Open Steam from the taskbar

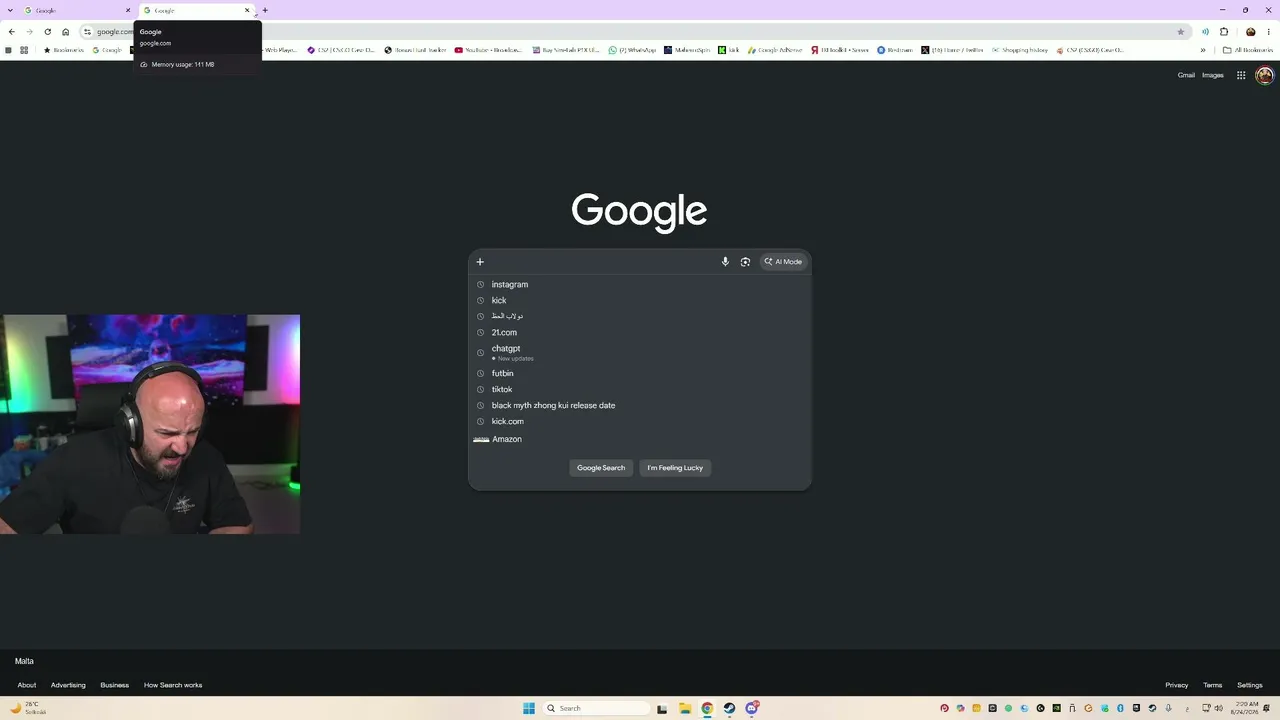729,708
